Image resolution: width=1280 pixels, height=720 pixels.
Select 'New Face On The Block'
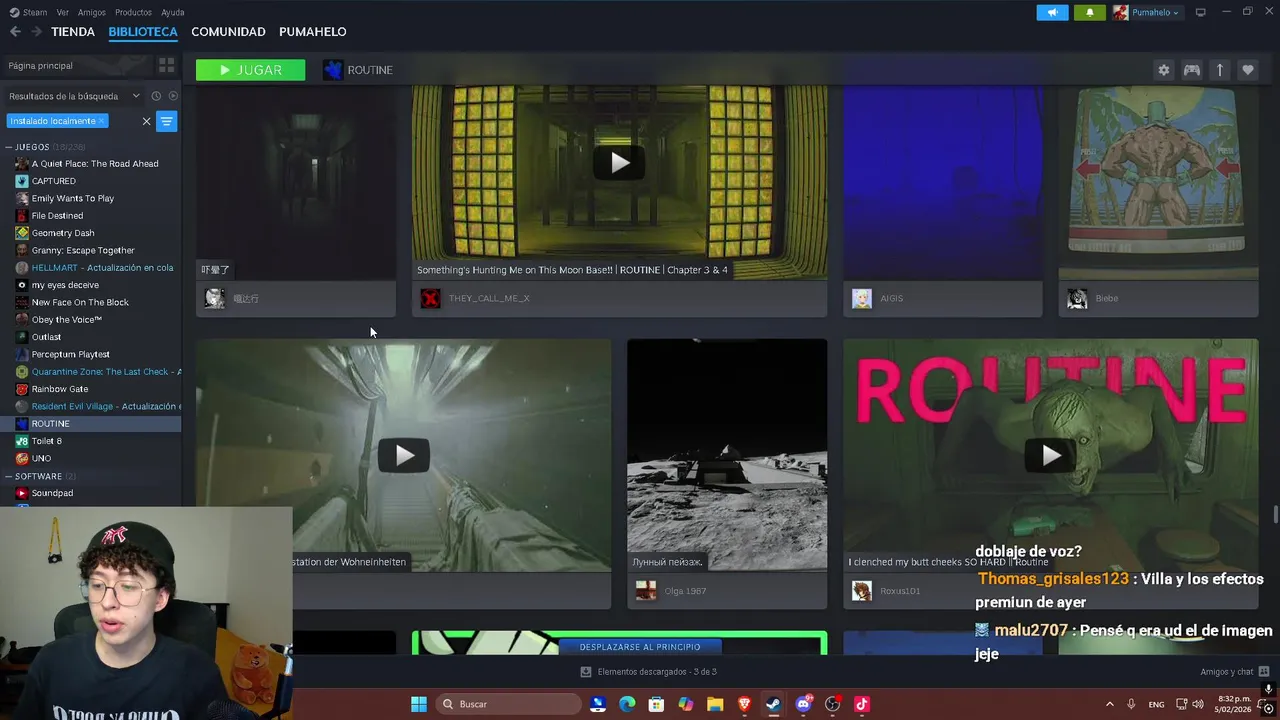80,302
